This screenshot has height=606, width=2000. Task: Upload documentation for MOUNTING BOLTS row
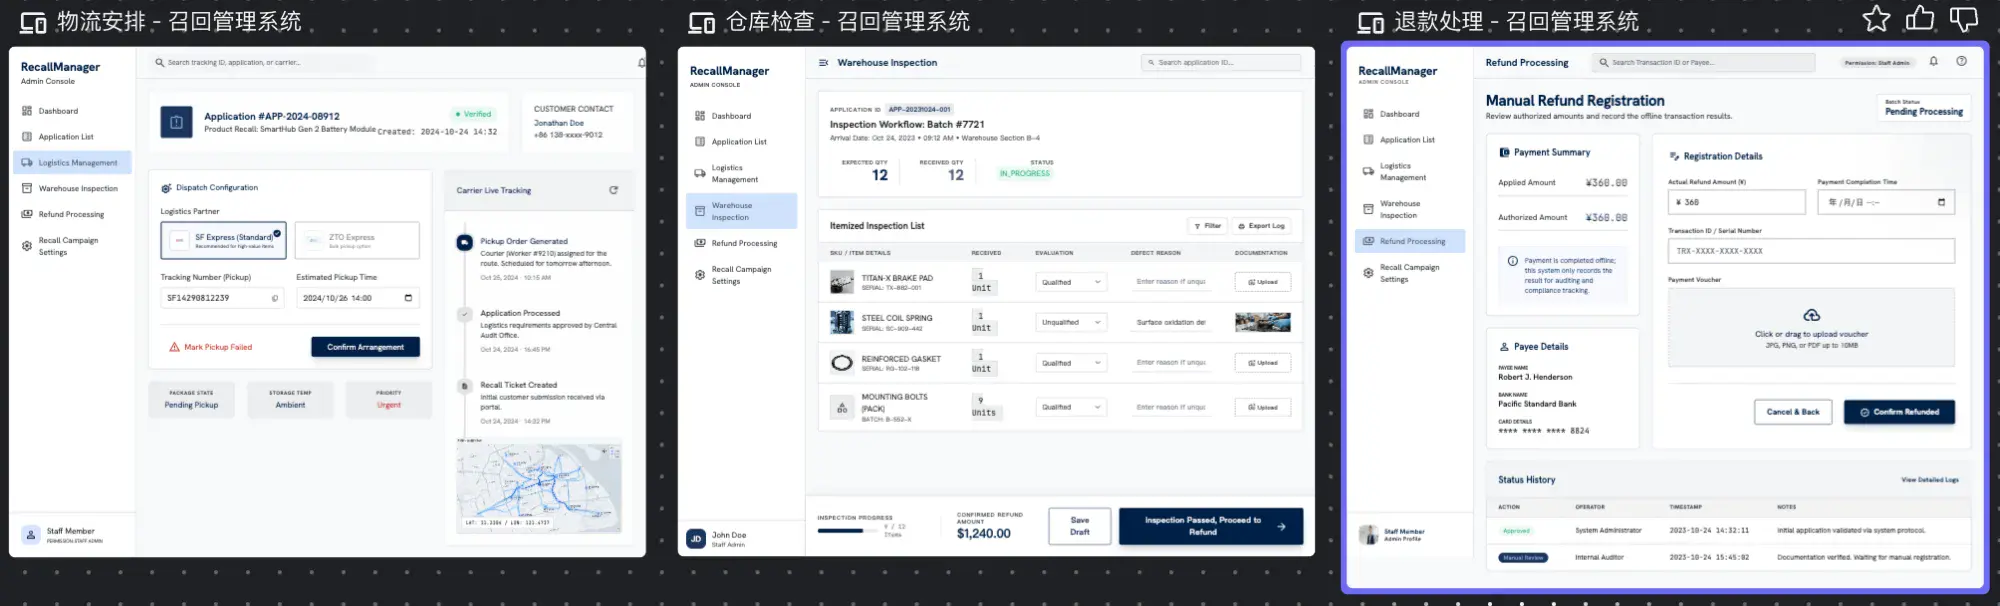(1263, 407)
